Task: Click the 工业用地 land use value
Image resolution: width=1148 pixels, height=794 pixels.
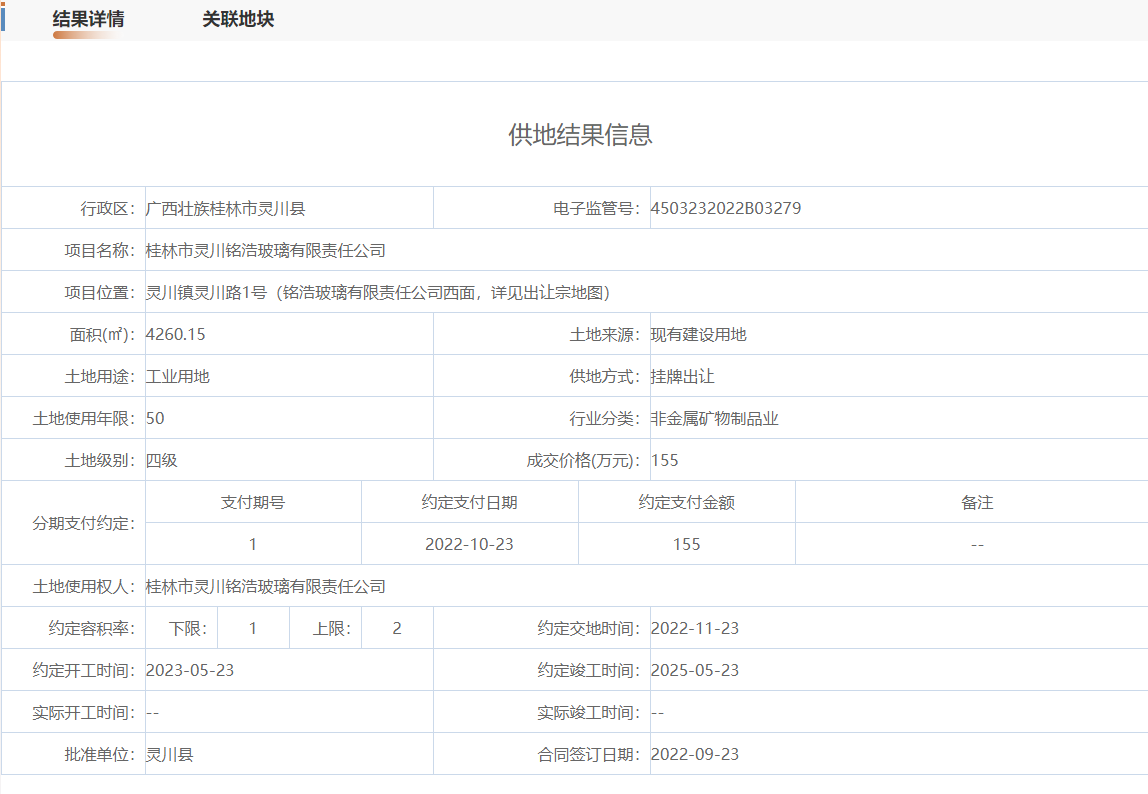Action: pos(178,377)
